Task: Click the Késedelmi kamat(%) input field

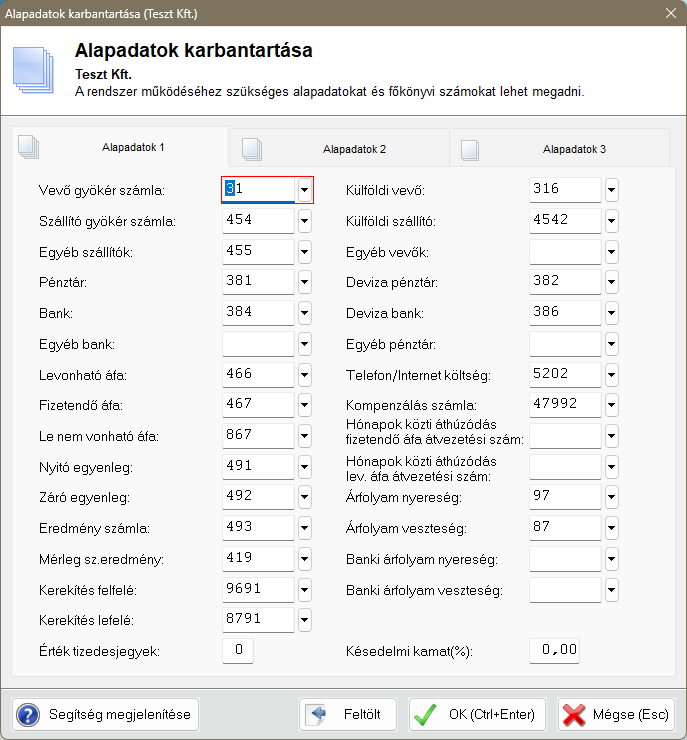Action: (x=554, y=650)
